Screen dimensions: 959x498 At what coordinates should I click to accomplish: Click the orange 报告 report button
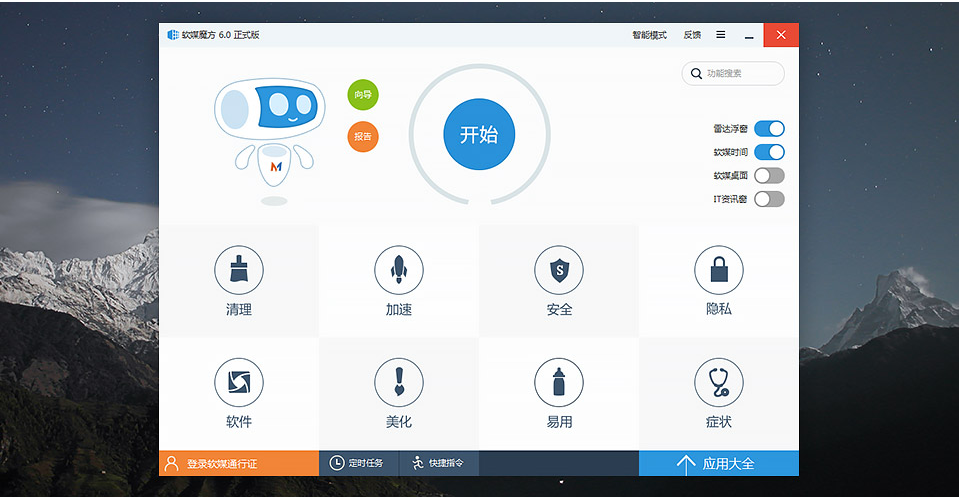[x=363, y=136]
